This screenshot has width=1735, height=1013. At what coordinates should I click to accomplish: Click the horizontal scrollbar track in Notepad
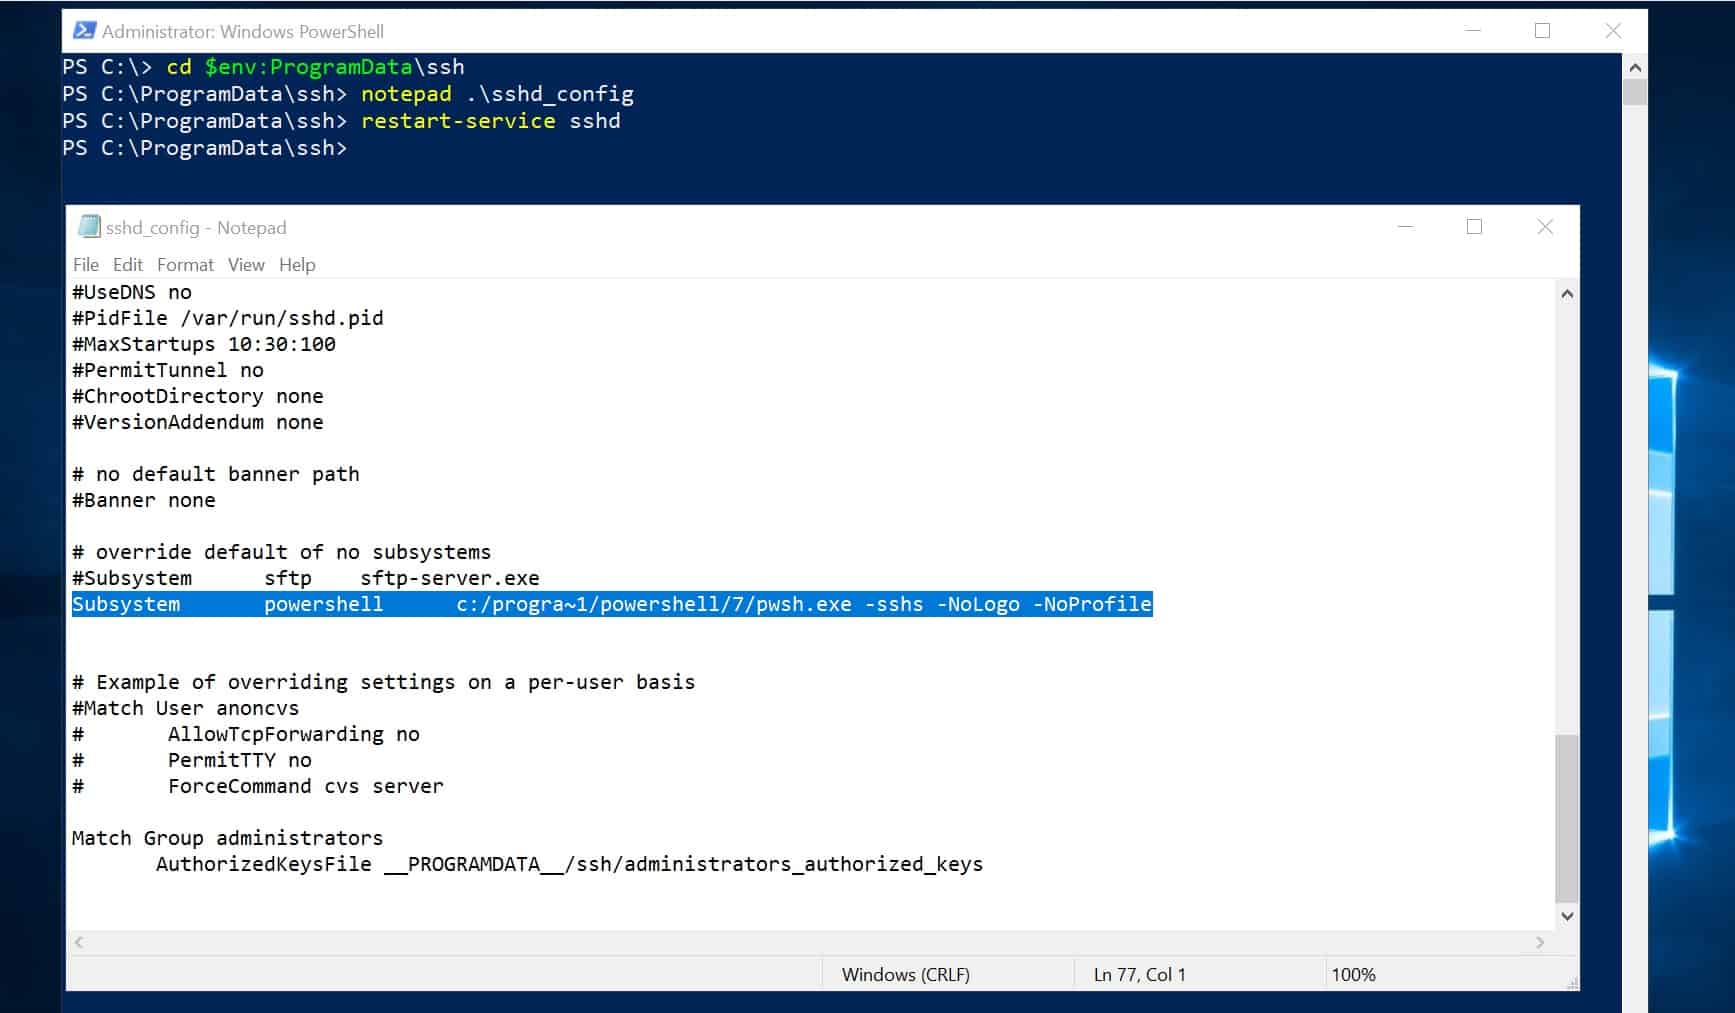click(x=800, y=942)
